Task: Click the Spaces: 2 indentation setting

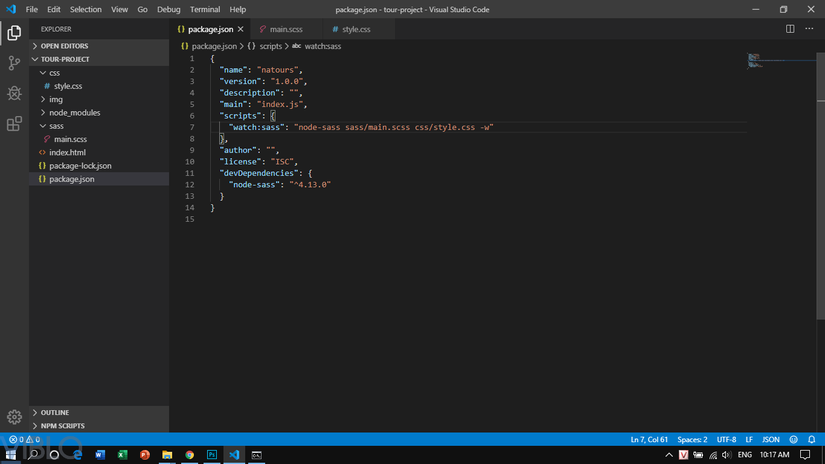Action: [x=692, y=439]
